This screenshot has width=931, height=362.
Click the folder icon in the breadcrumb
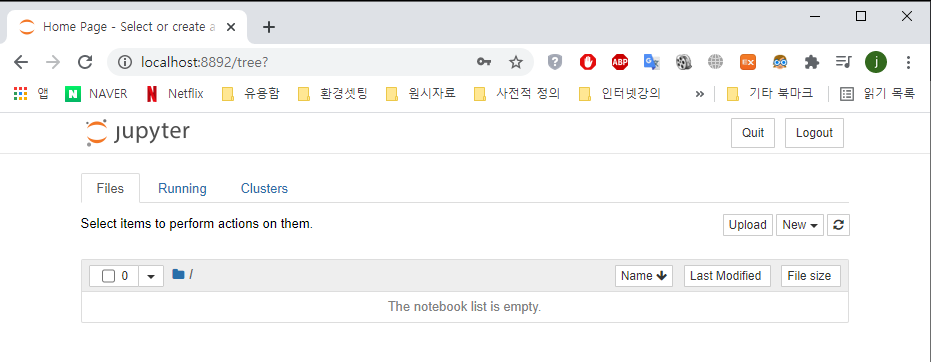click(x=178, y=274)
